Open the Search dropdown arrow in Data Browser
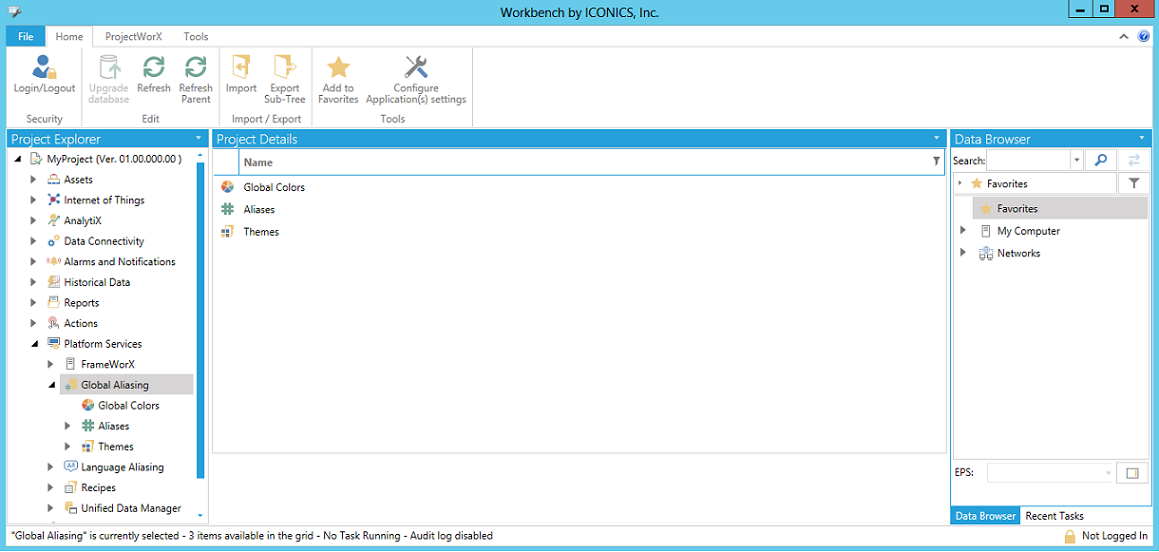 (1076, 160)
